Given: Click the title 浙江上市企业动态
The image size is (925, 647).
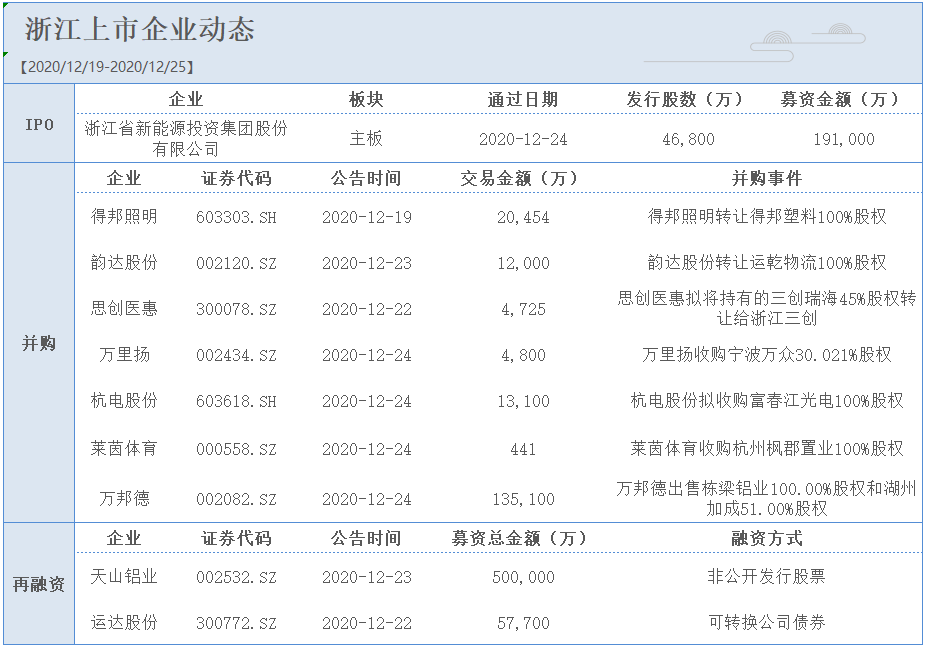Looking at the screenshot, I should [x=140, y=29].
